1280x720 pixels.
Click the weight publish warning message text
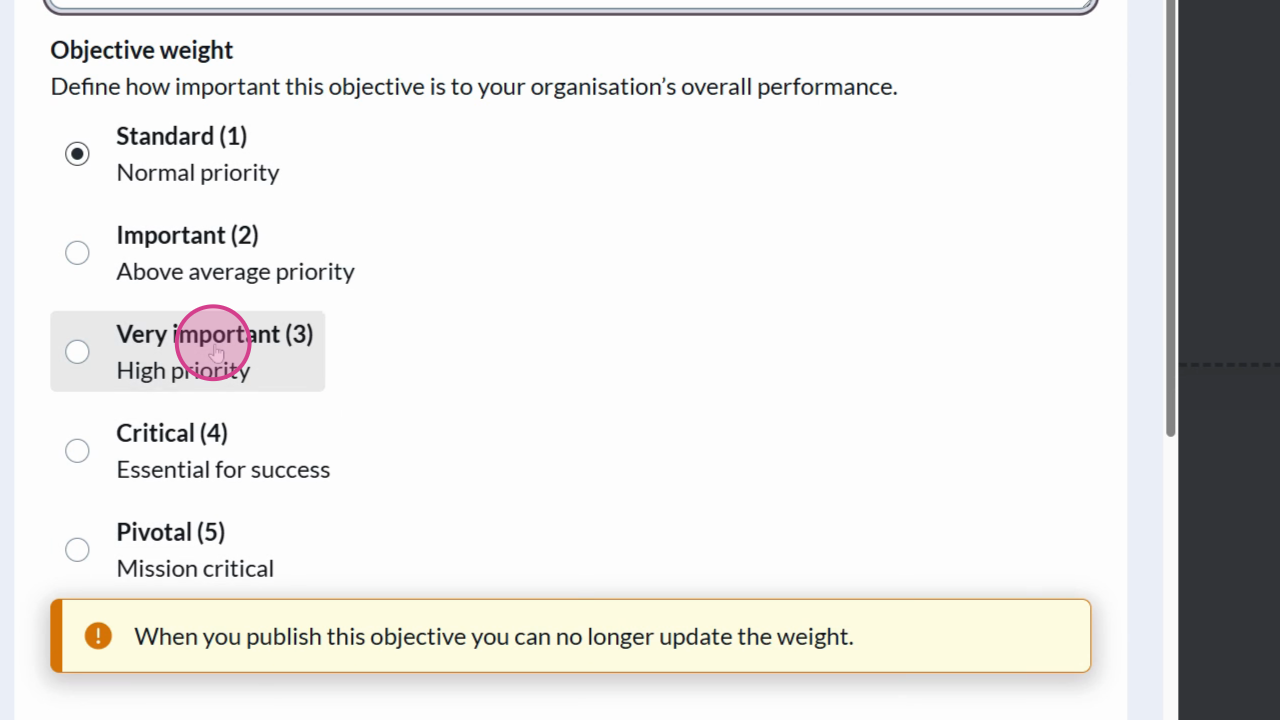pyautogui.click(x=493, y=637)
